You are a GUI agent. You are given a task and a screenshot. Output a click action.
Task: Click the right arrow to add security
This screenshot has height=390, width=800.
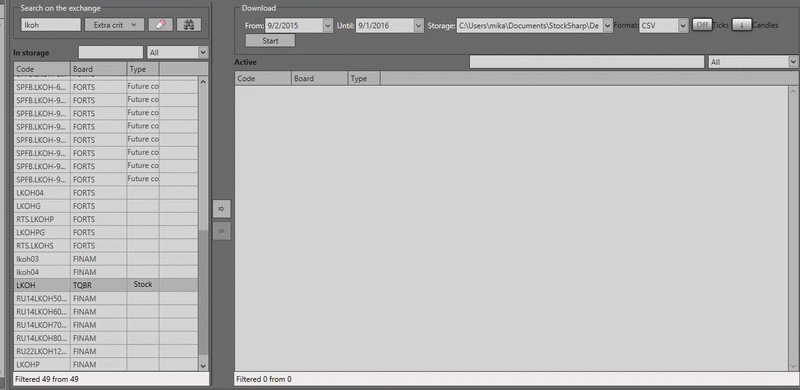[x=221, y=209]
